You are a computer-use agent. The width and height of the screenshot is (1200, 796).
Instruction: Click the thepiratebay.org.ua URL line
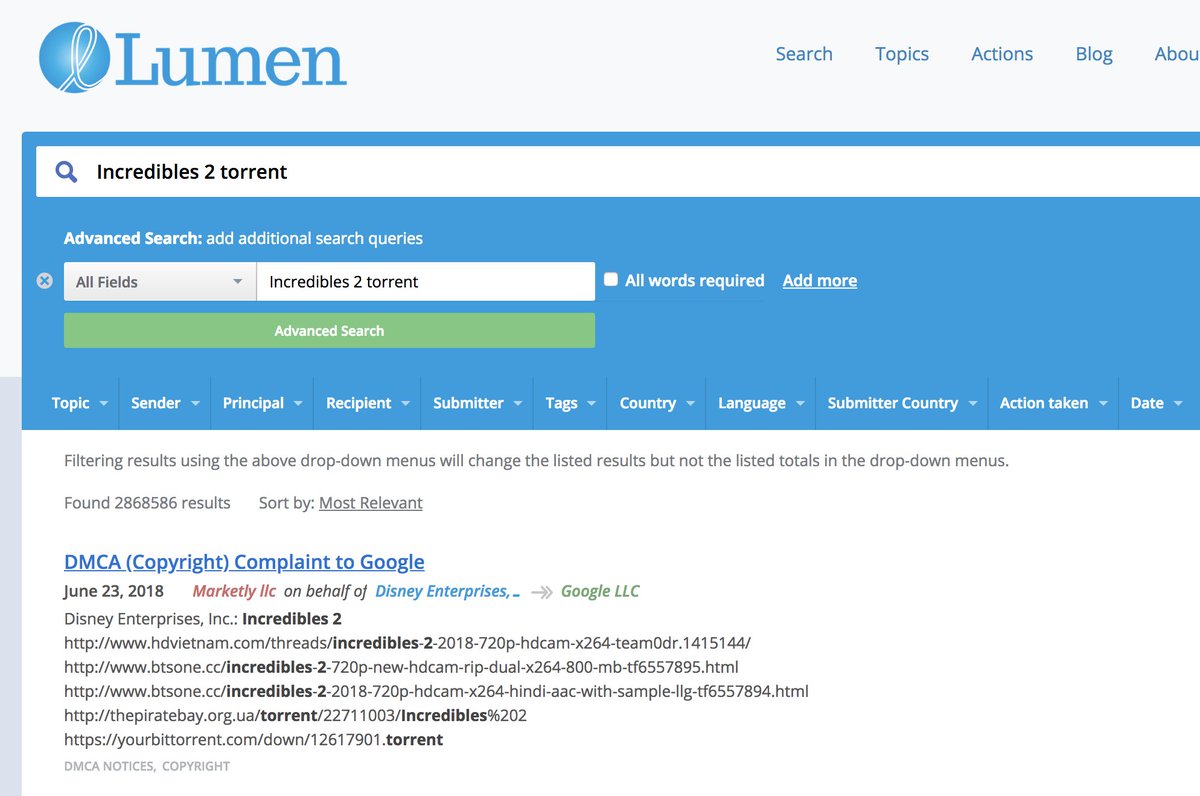(295, 716)
